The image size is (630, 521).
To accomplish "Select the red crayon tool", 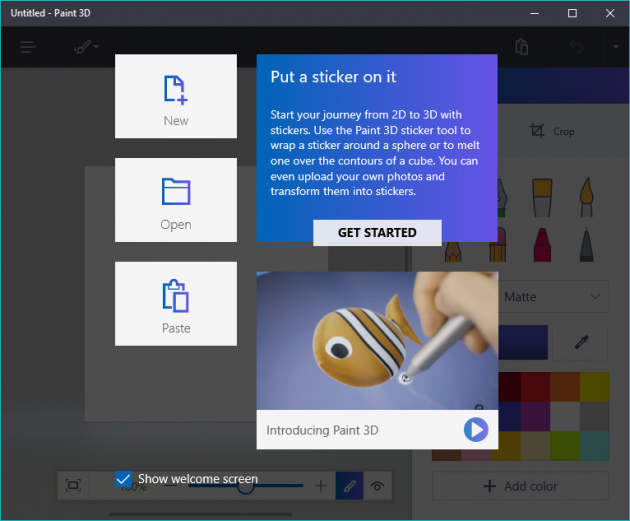I will pyautogui.click(x=542, y=245).
